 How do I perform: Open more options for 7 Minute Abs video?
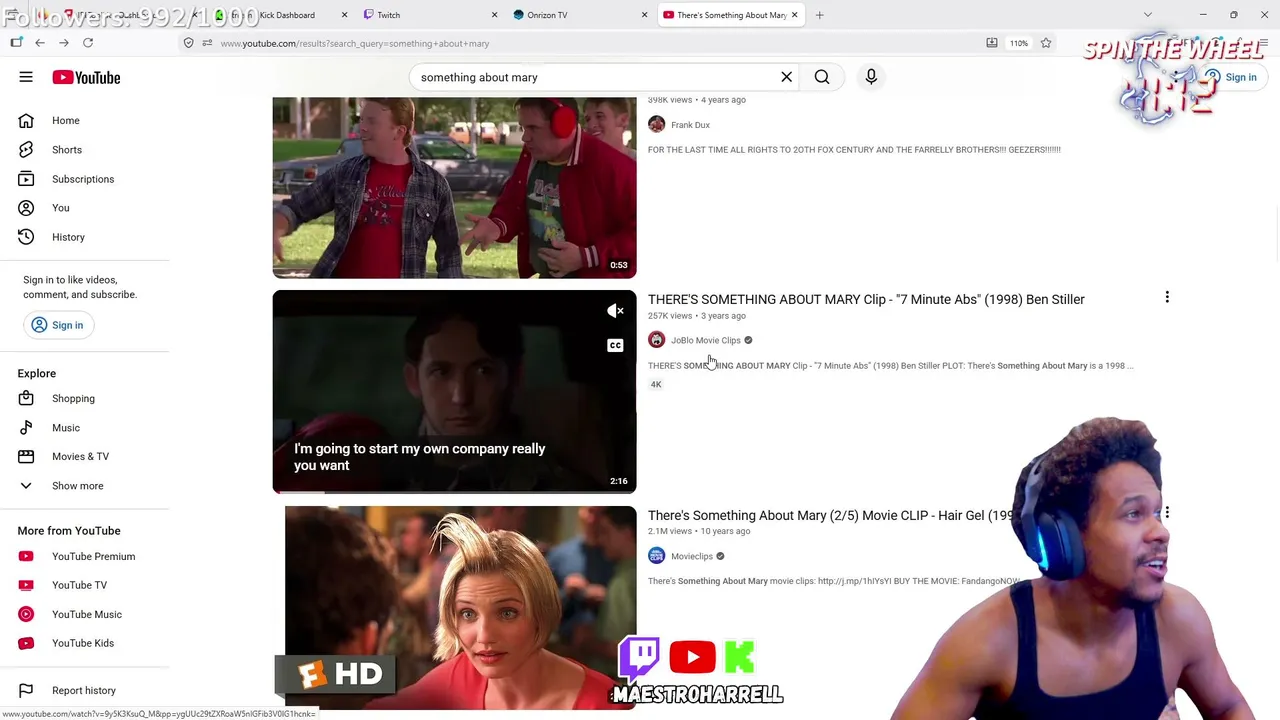[1166, 297]
